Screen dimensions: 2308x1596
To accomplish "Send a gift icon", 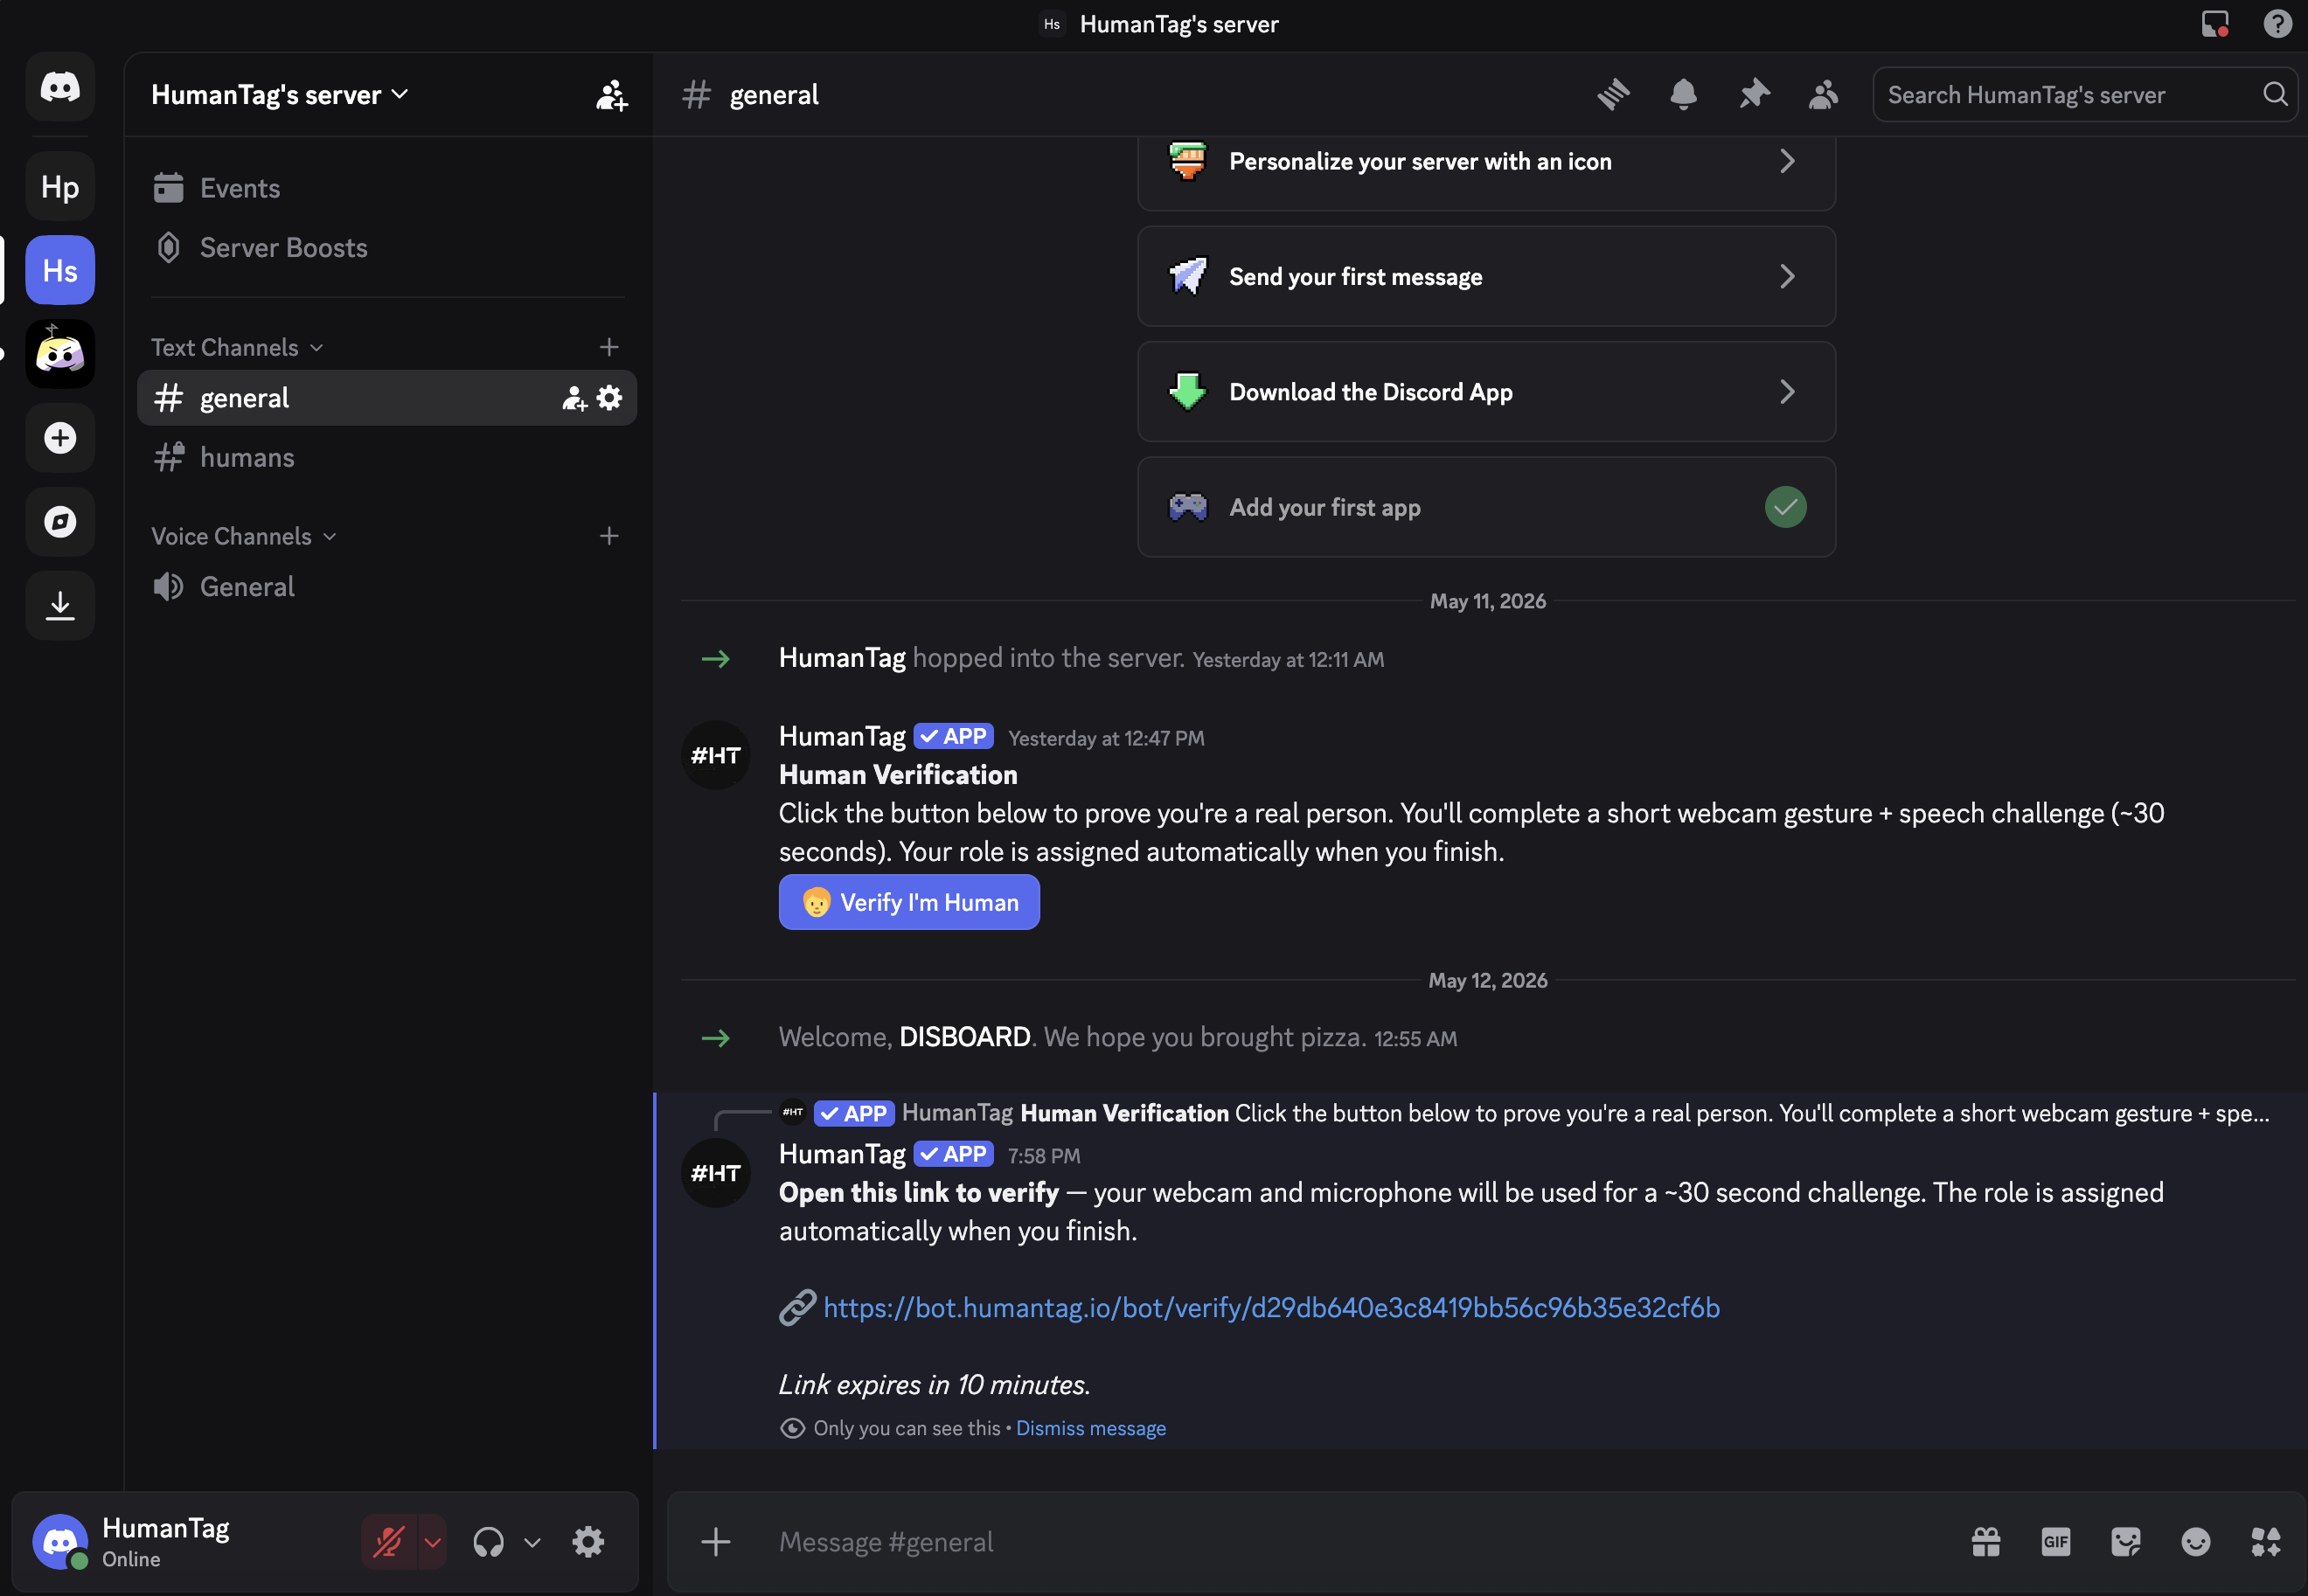I will [1985, 1542].
